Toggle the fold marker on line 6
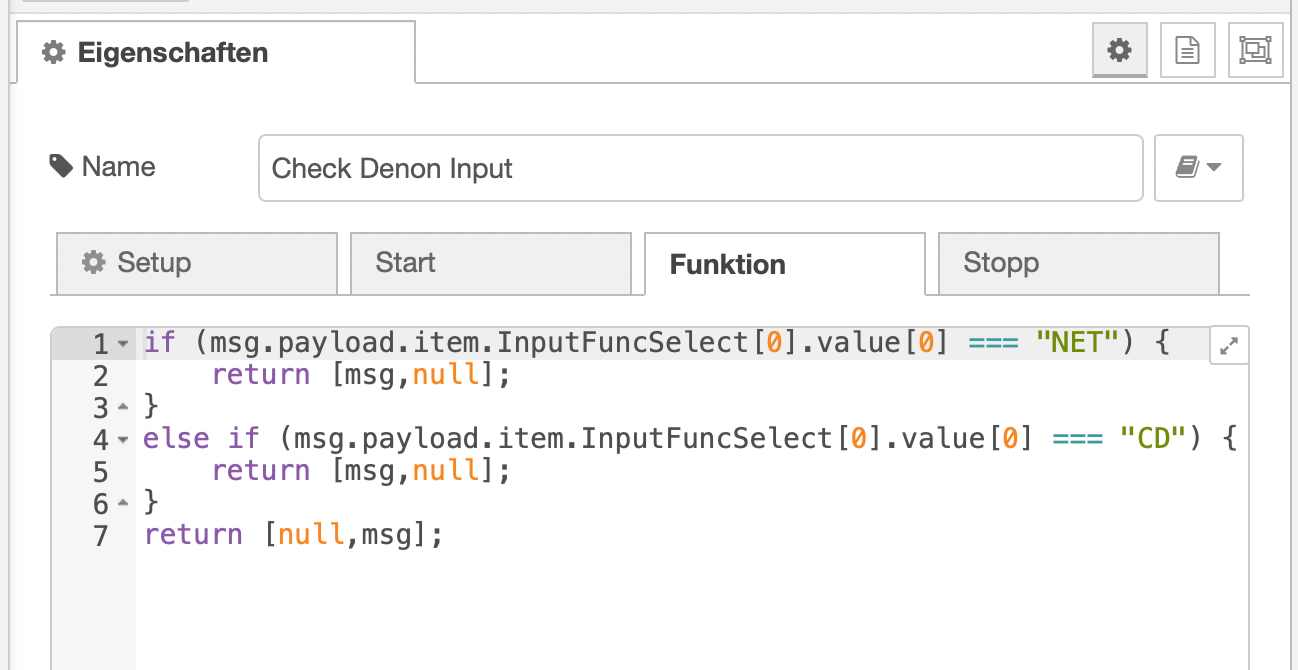 (x=123, y=502)
